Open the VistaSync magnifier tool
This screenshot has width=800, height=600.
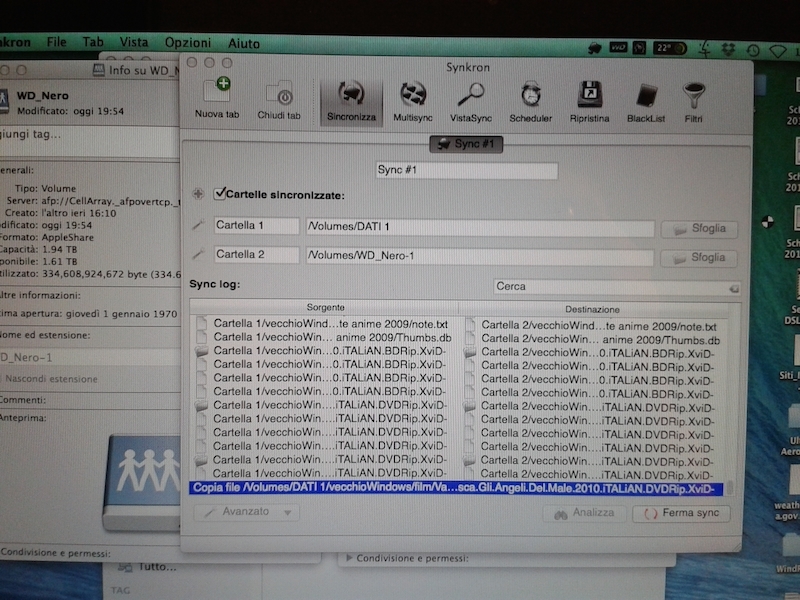point(470,103)
